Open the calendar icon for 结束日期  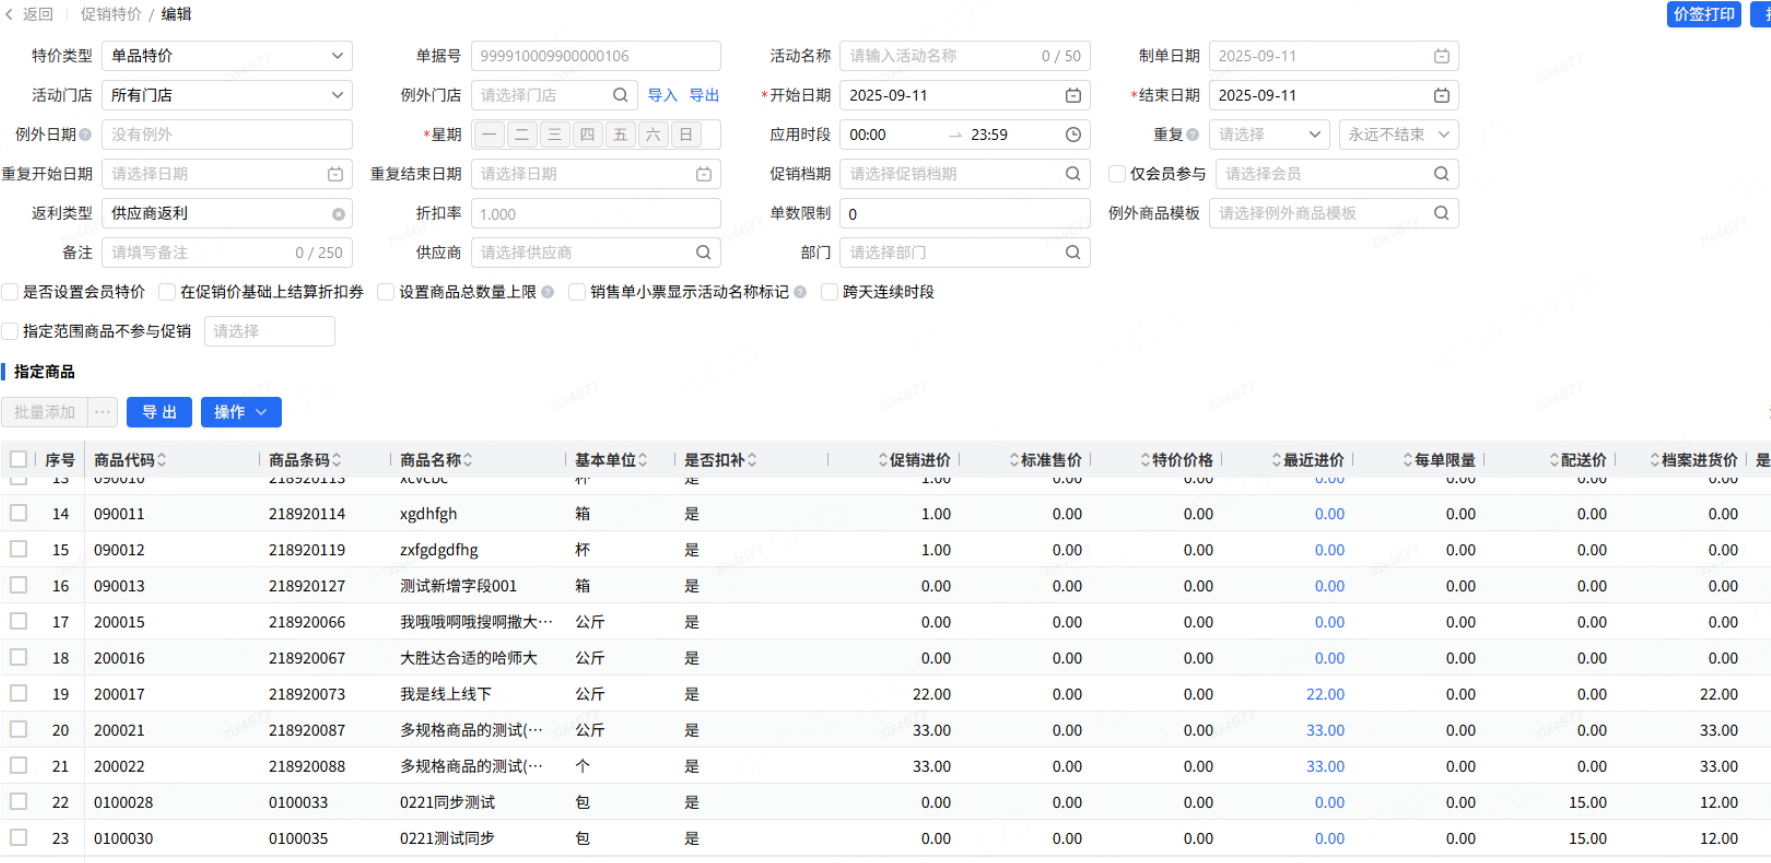tap(1441, 95)
